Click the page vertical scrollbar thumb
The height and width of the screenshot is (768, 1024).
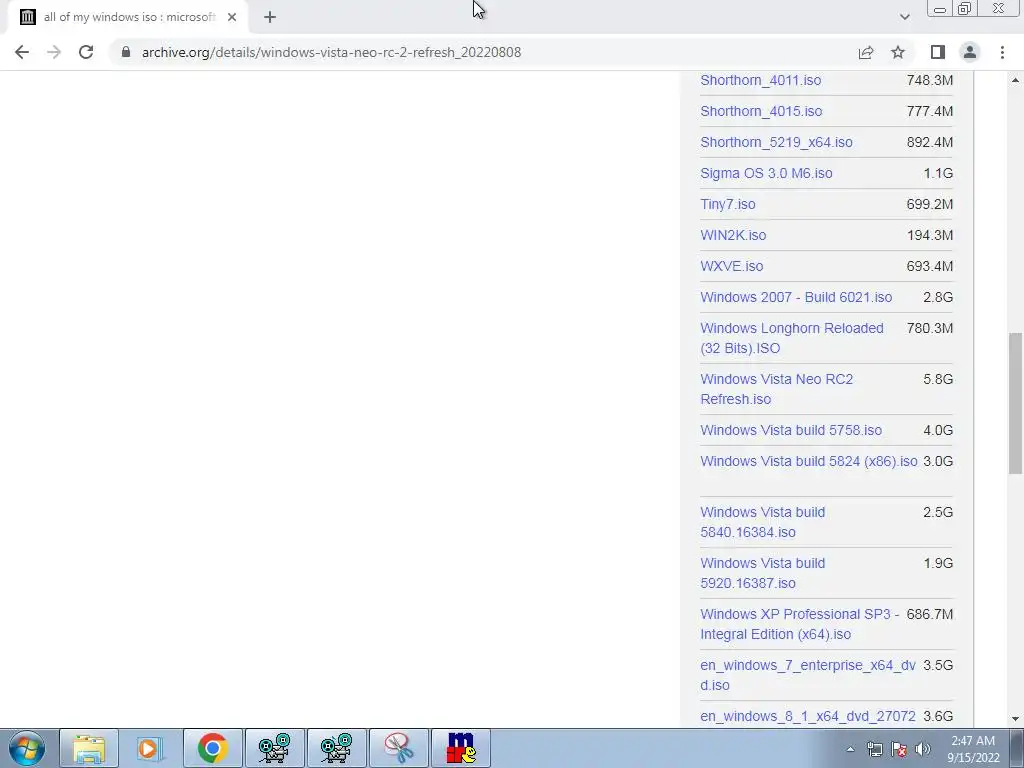pyautogui.click(x=1015, y=403)
